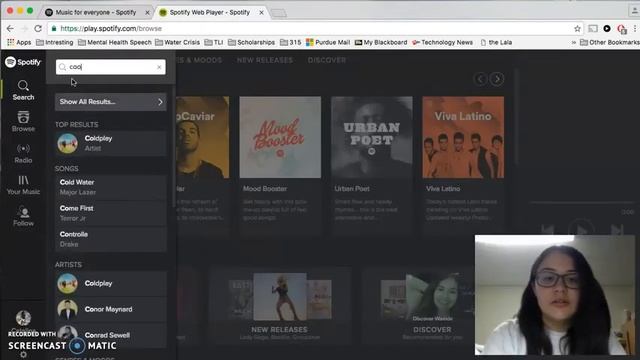The width and height of the screenshot is (640, 360).
Task: Open Intresting bookmarks folder
Action: pos(55,42)
